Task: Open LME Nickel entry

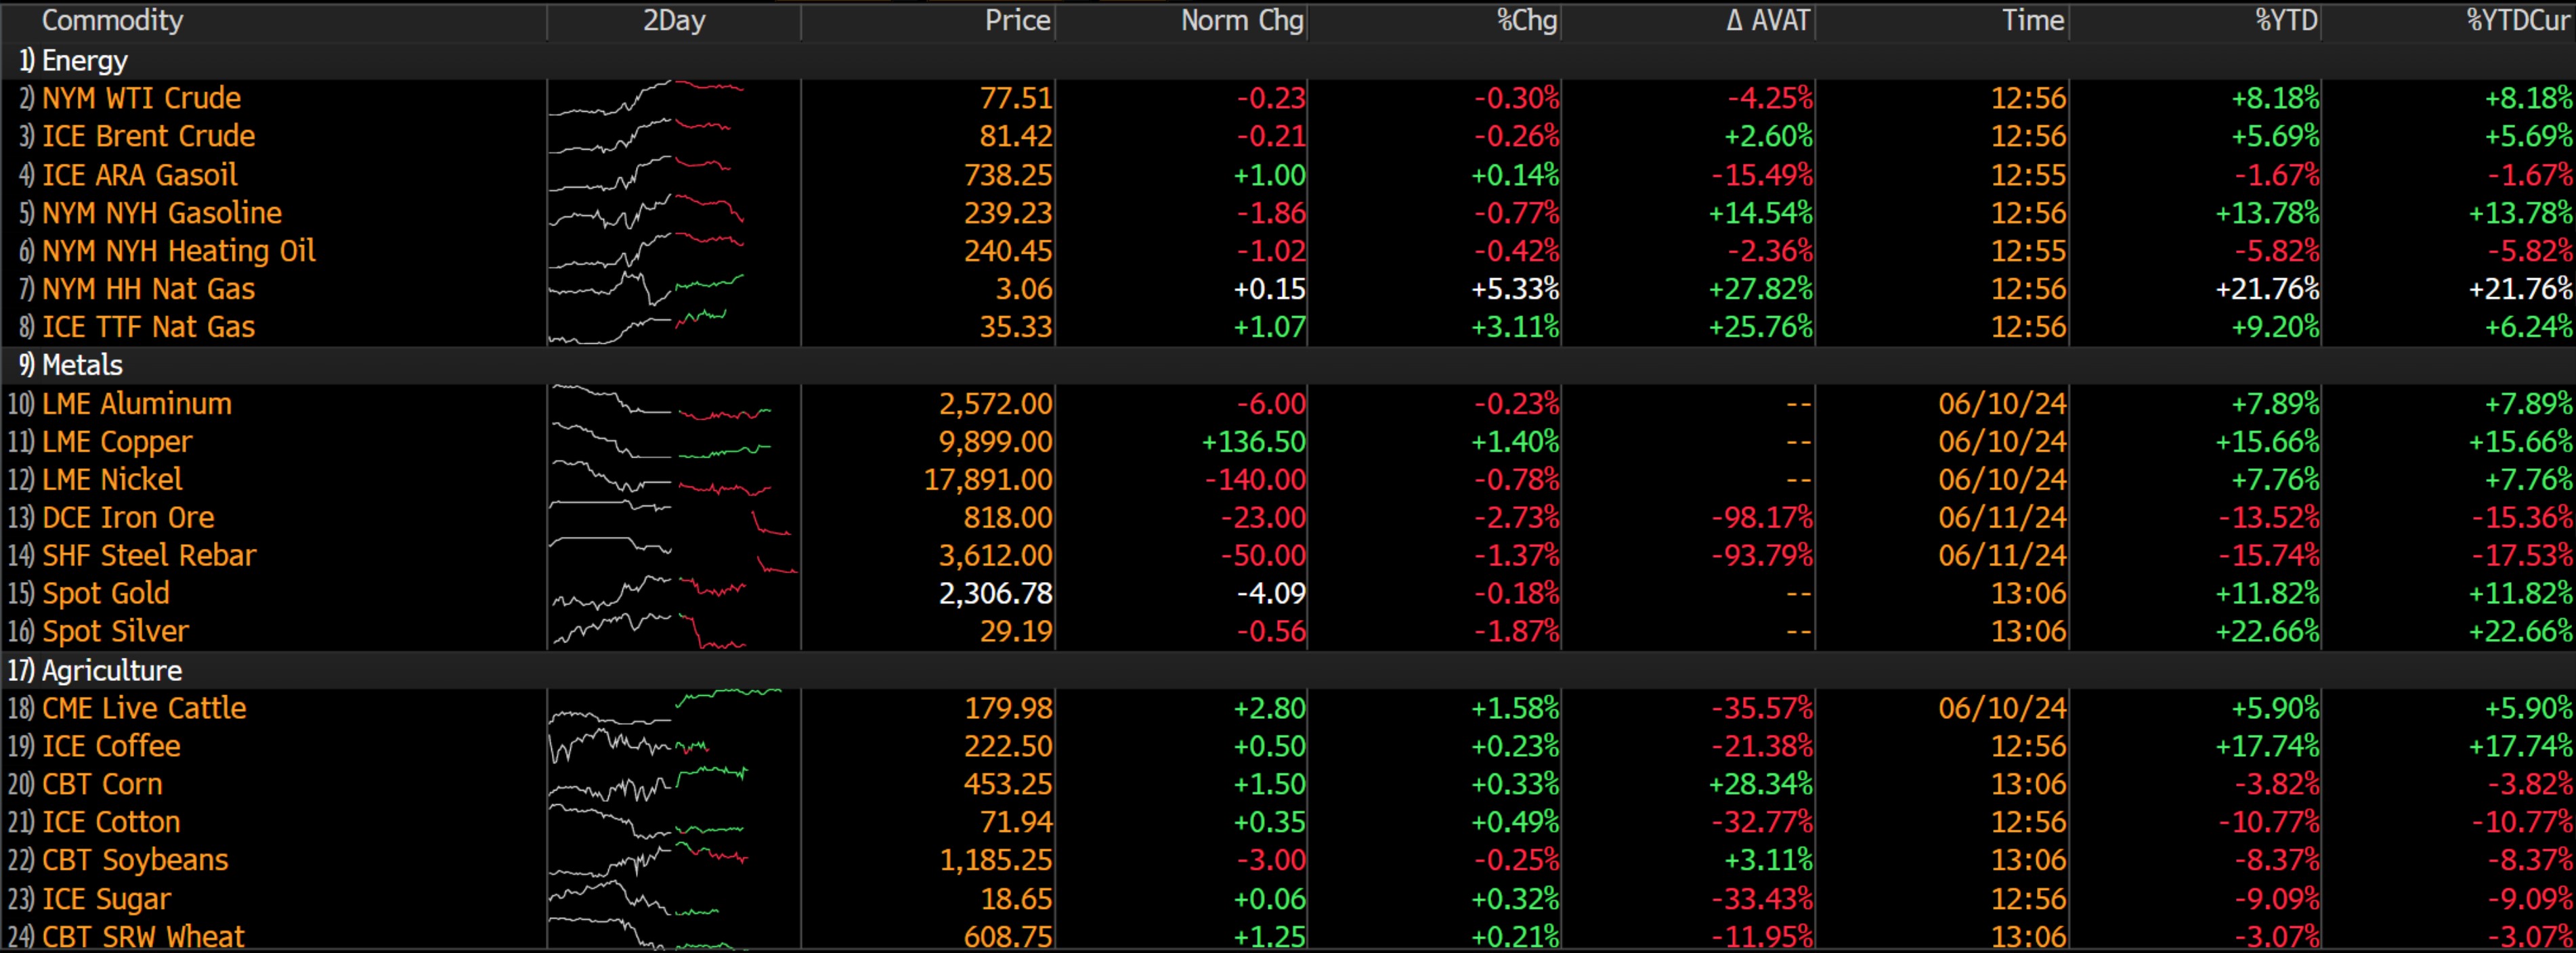Action: click(x=112, y=480)
